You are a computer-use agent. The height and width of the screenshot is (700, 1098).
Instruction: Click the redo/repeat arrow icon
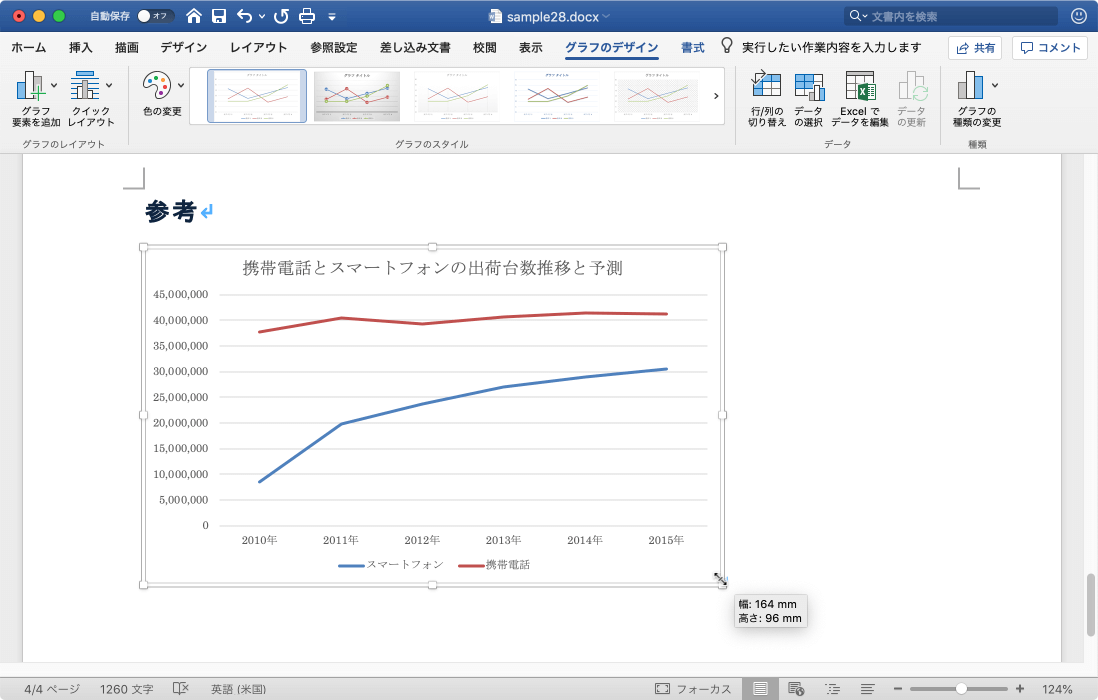coord(281,16)
